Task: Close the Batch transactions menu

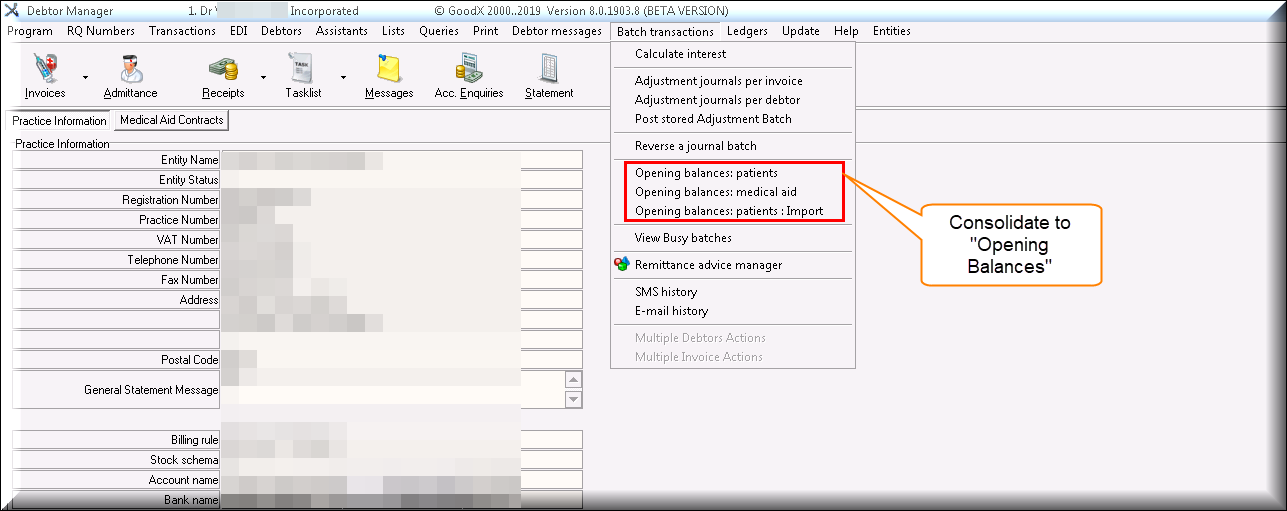Action: 665,31
